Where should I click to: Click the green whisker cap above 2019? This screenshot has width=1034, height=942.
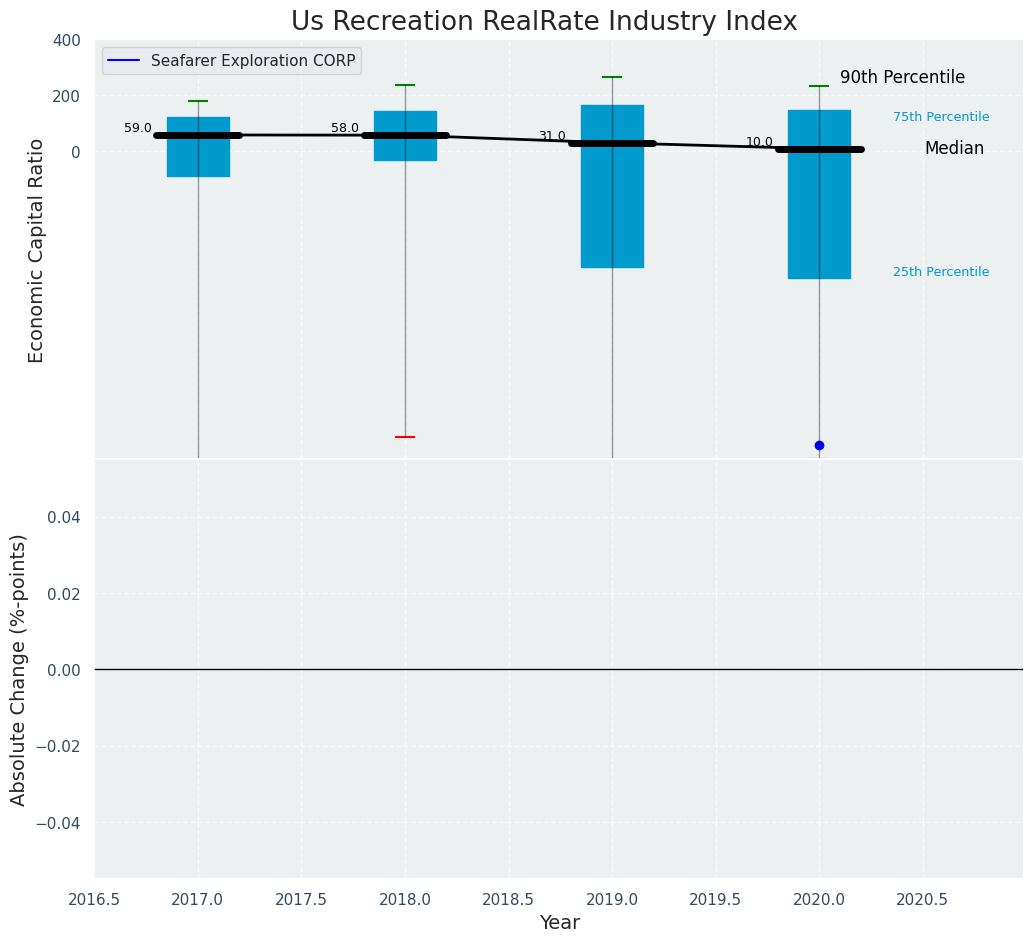point(612,77)
